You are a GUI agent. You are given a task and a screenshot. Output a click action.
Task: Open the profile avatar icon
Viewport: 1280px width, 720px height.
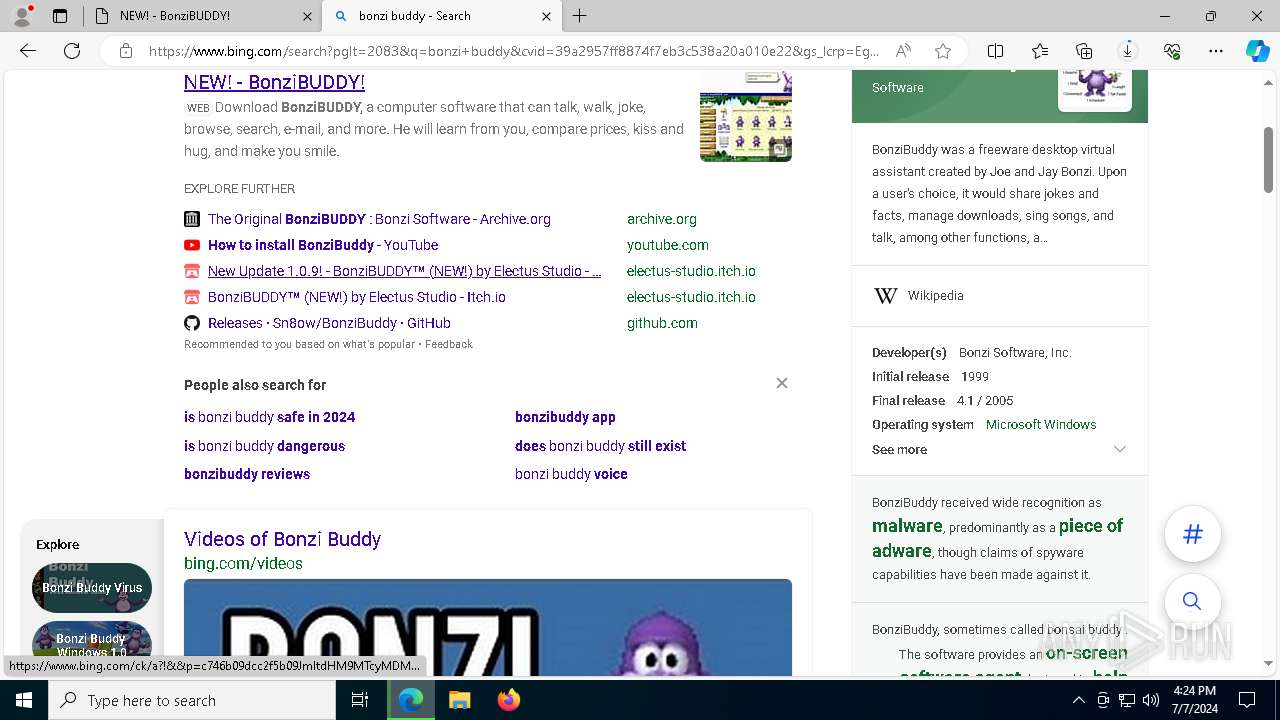(x=22, y=16)
